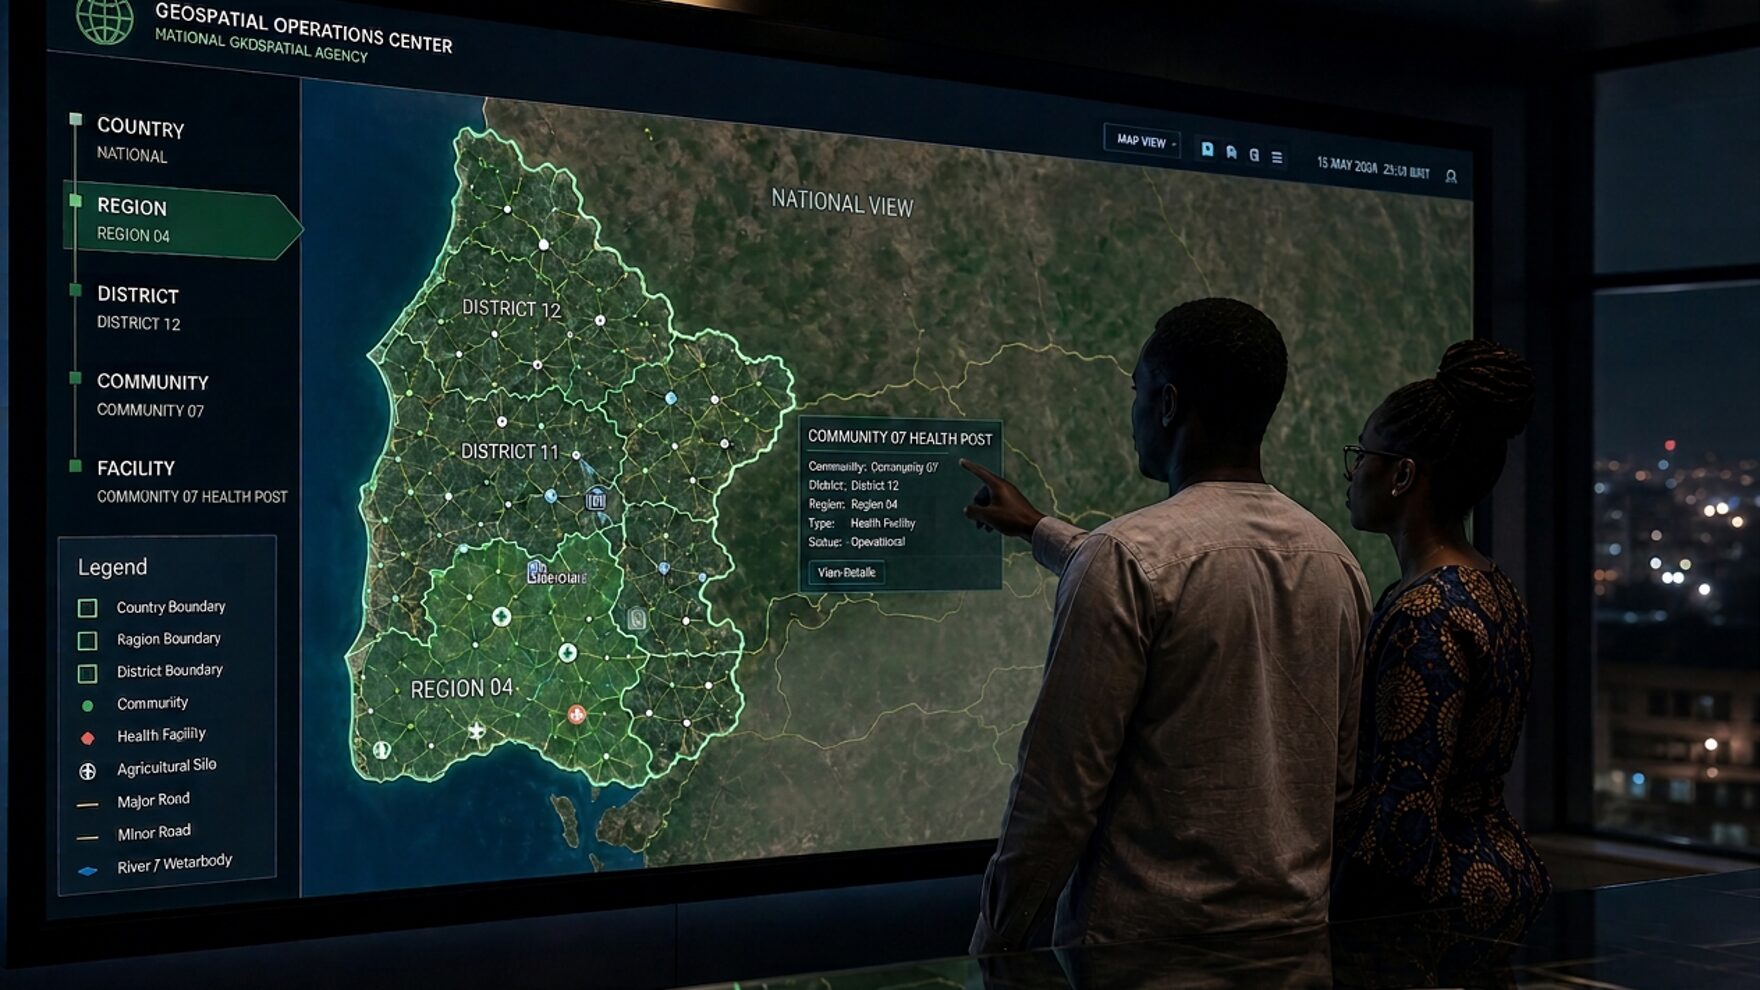1760x990 pixels.
Task: Click the Community green dot in the legend
Action: [87, 706]
